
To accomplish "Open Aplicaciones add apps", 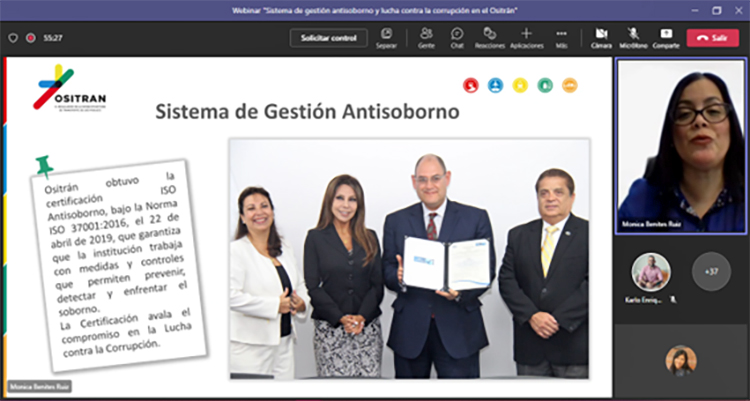I will [x=527, y=38].
